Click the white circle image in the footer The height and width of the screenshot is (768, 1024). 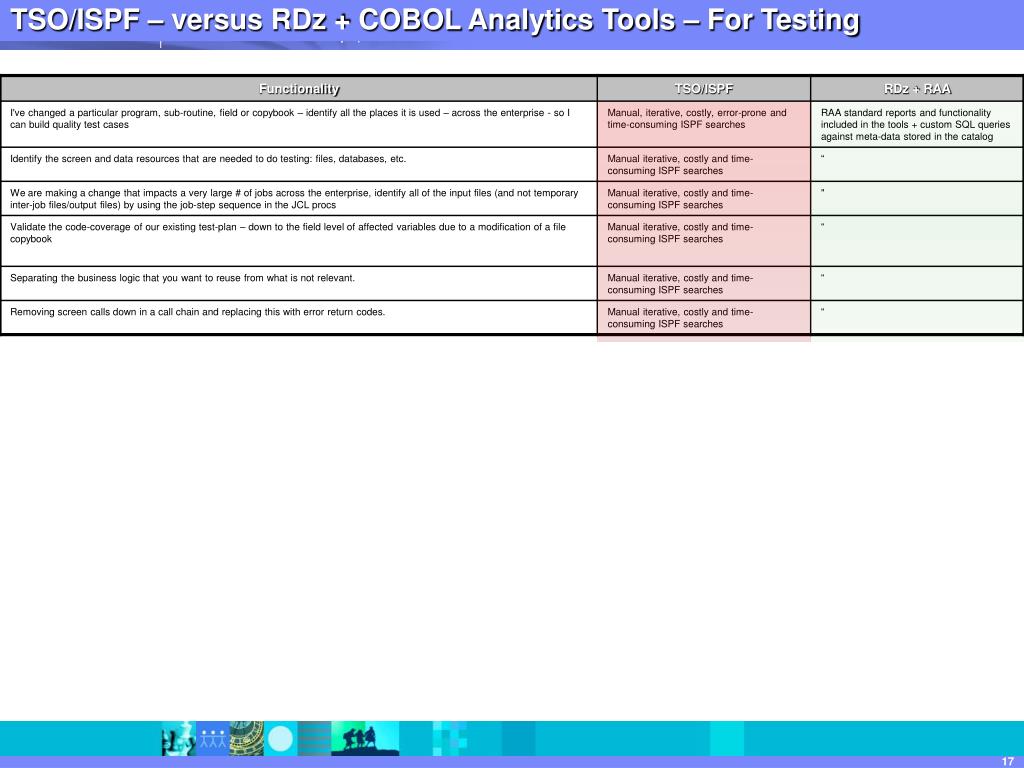(281, 739)
